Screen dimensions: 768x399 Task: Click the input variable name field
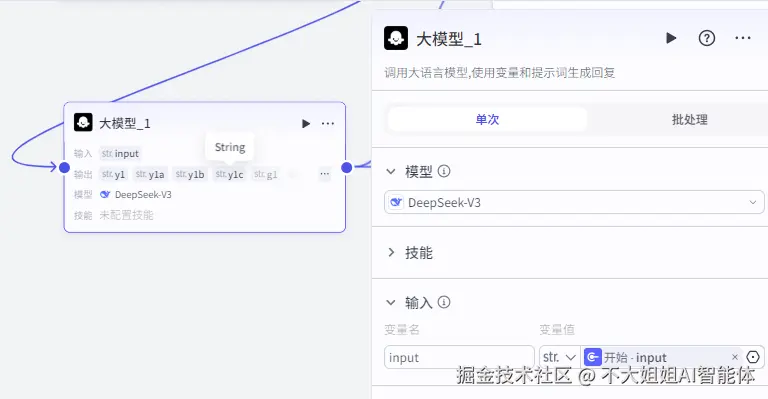[459, 357]
